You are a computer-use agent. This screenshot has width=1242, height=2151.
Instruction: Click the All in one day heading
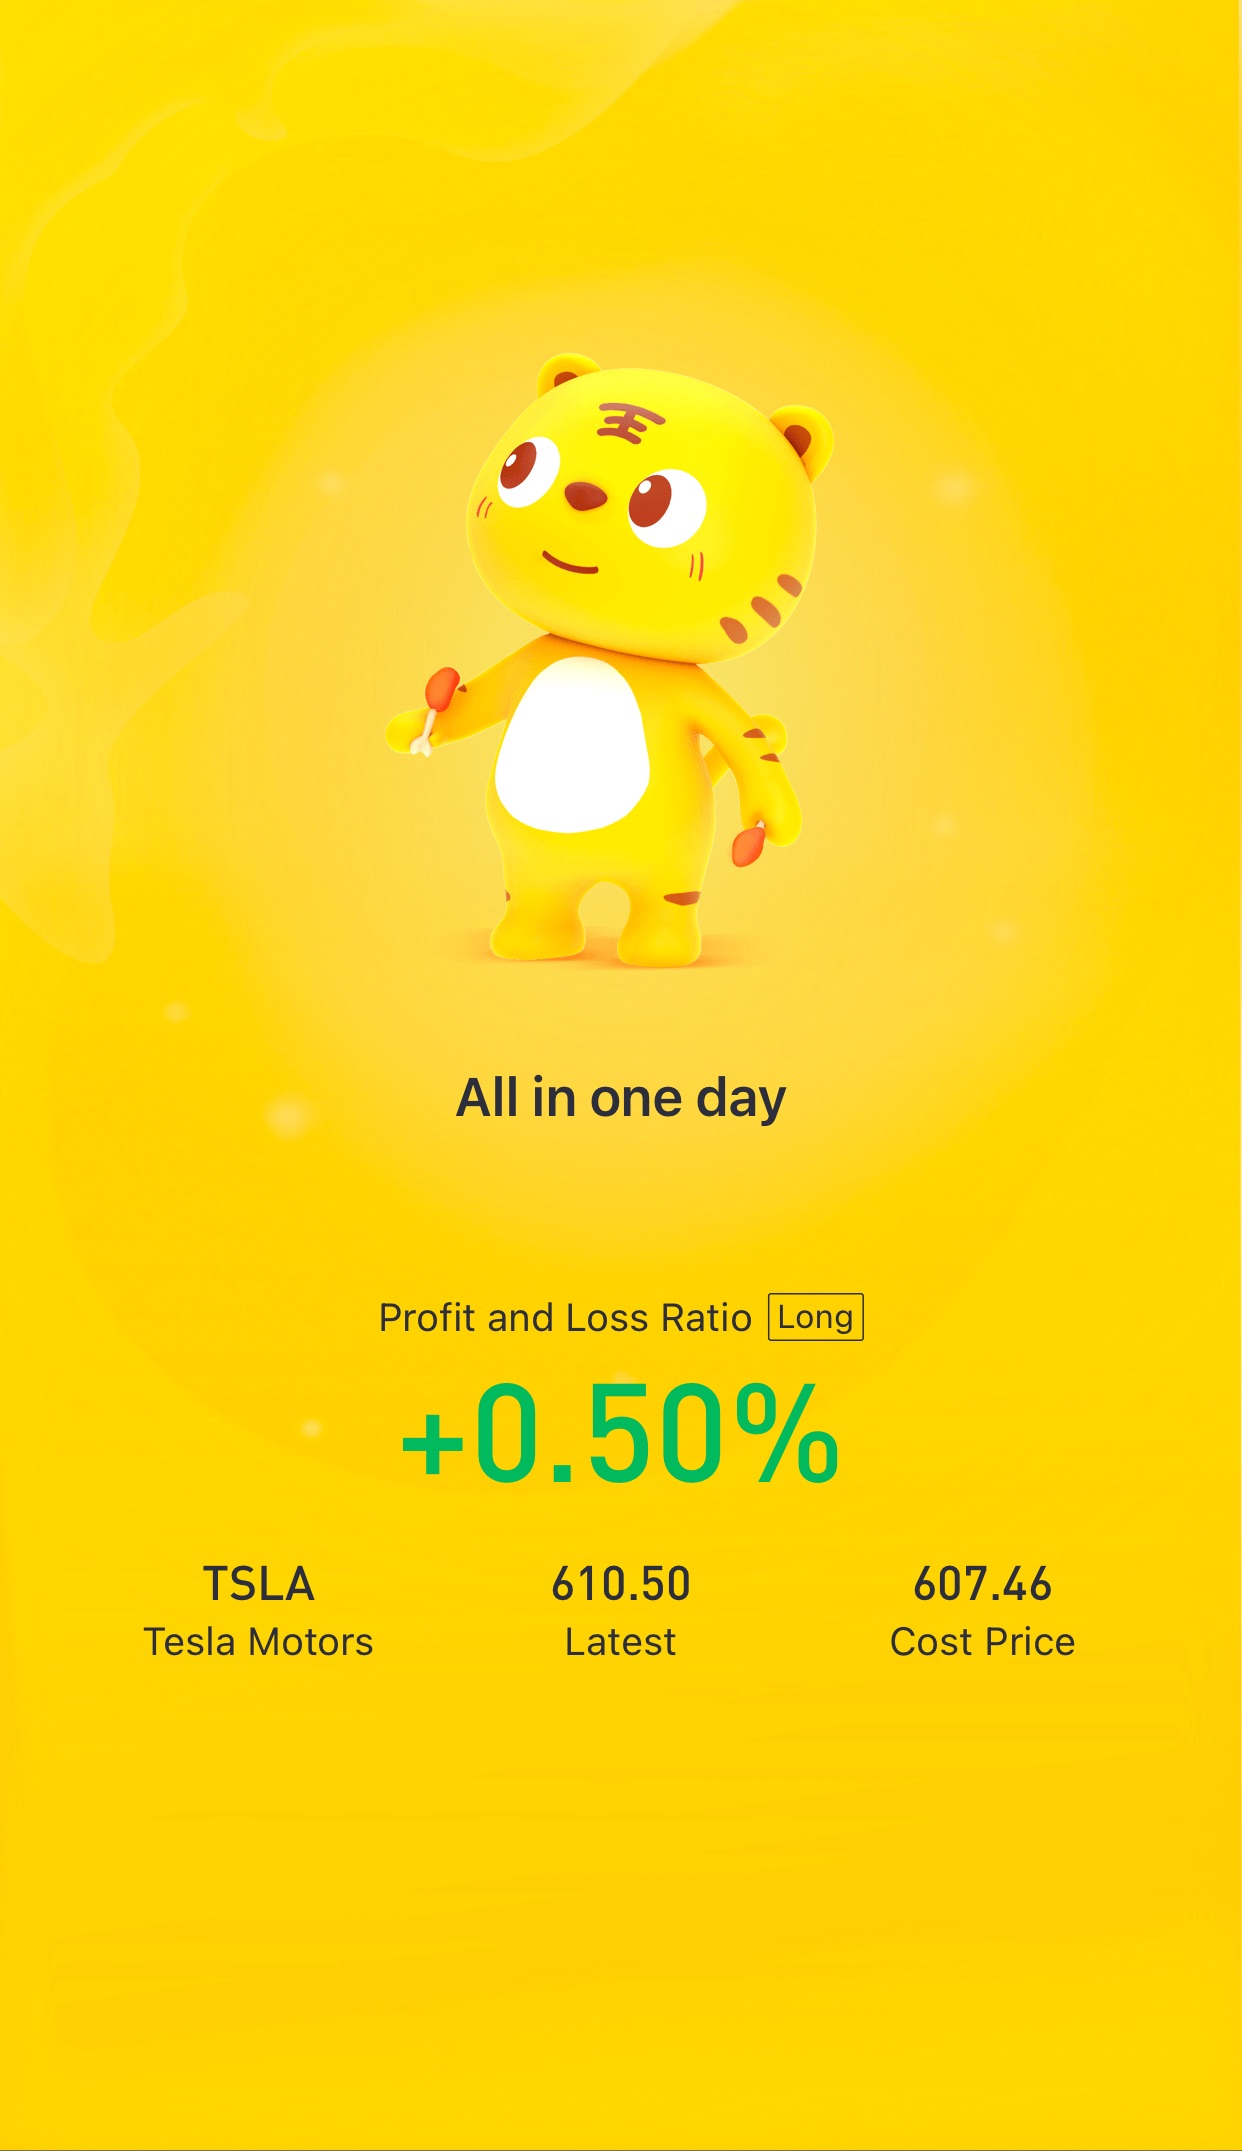tap(621, 1098)
